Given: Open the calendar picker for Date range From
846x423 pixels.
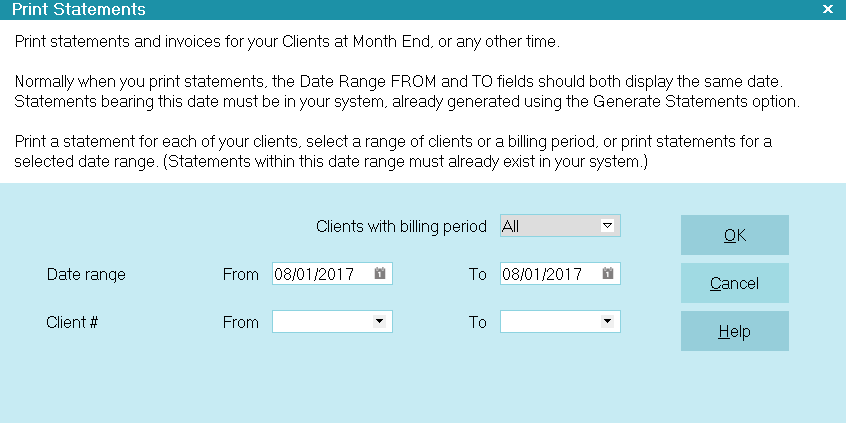Looking at the screenshot, I should click(x=380, y=274).
